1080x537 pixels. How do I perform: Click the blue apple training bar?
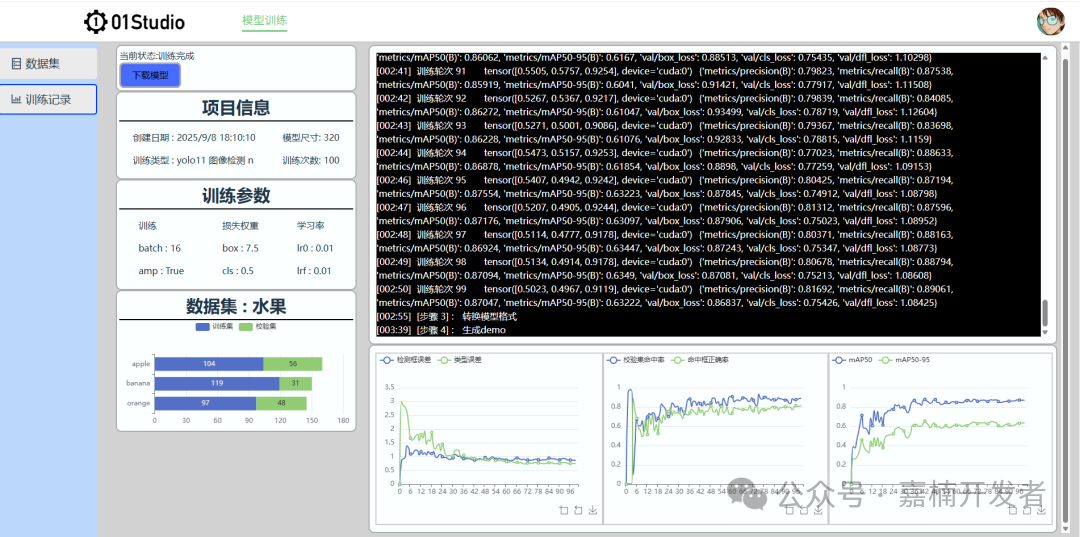[208, 364]
